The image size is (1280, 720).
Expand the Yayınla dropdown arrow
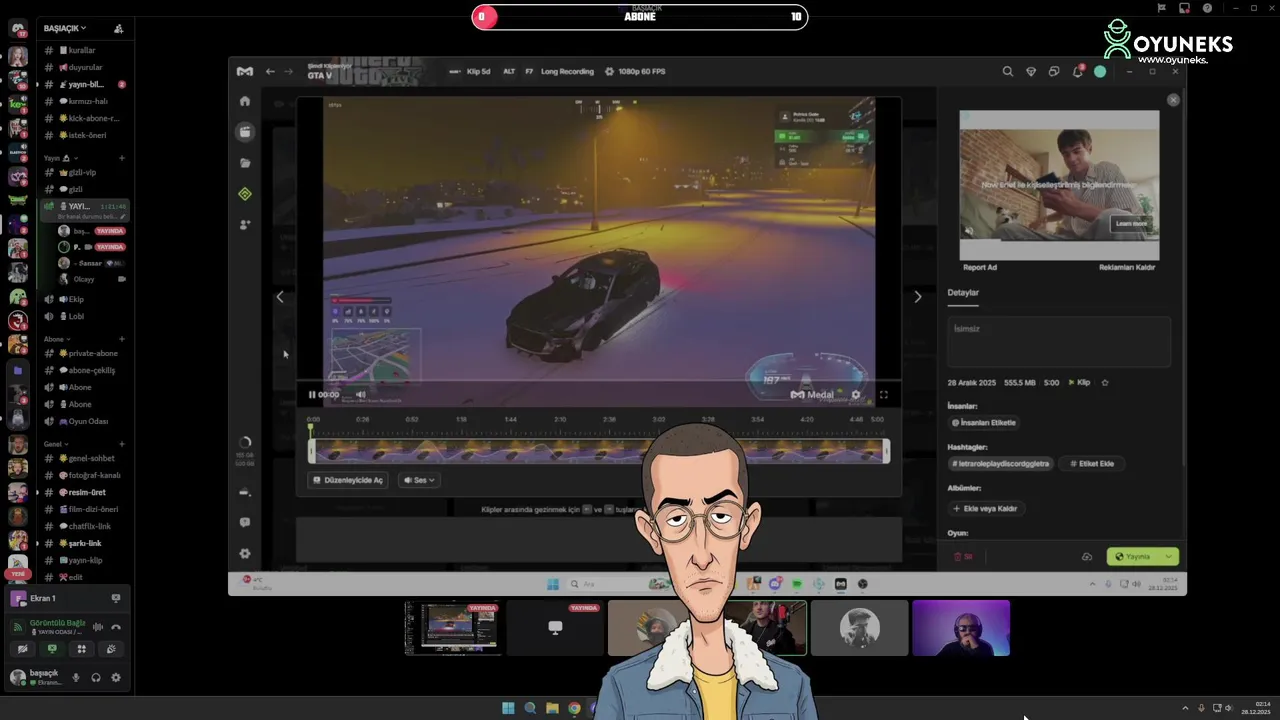(x=1169, y=557)
